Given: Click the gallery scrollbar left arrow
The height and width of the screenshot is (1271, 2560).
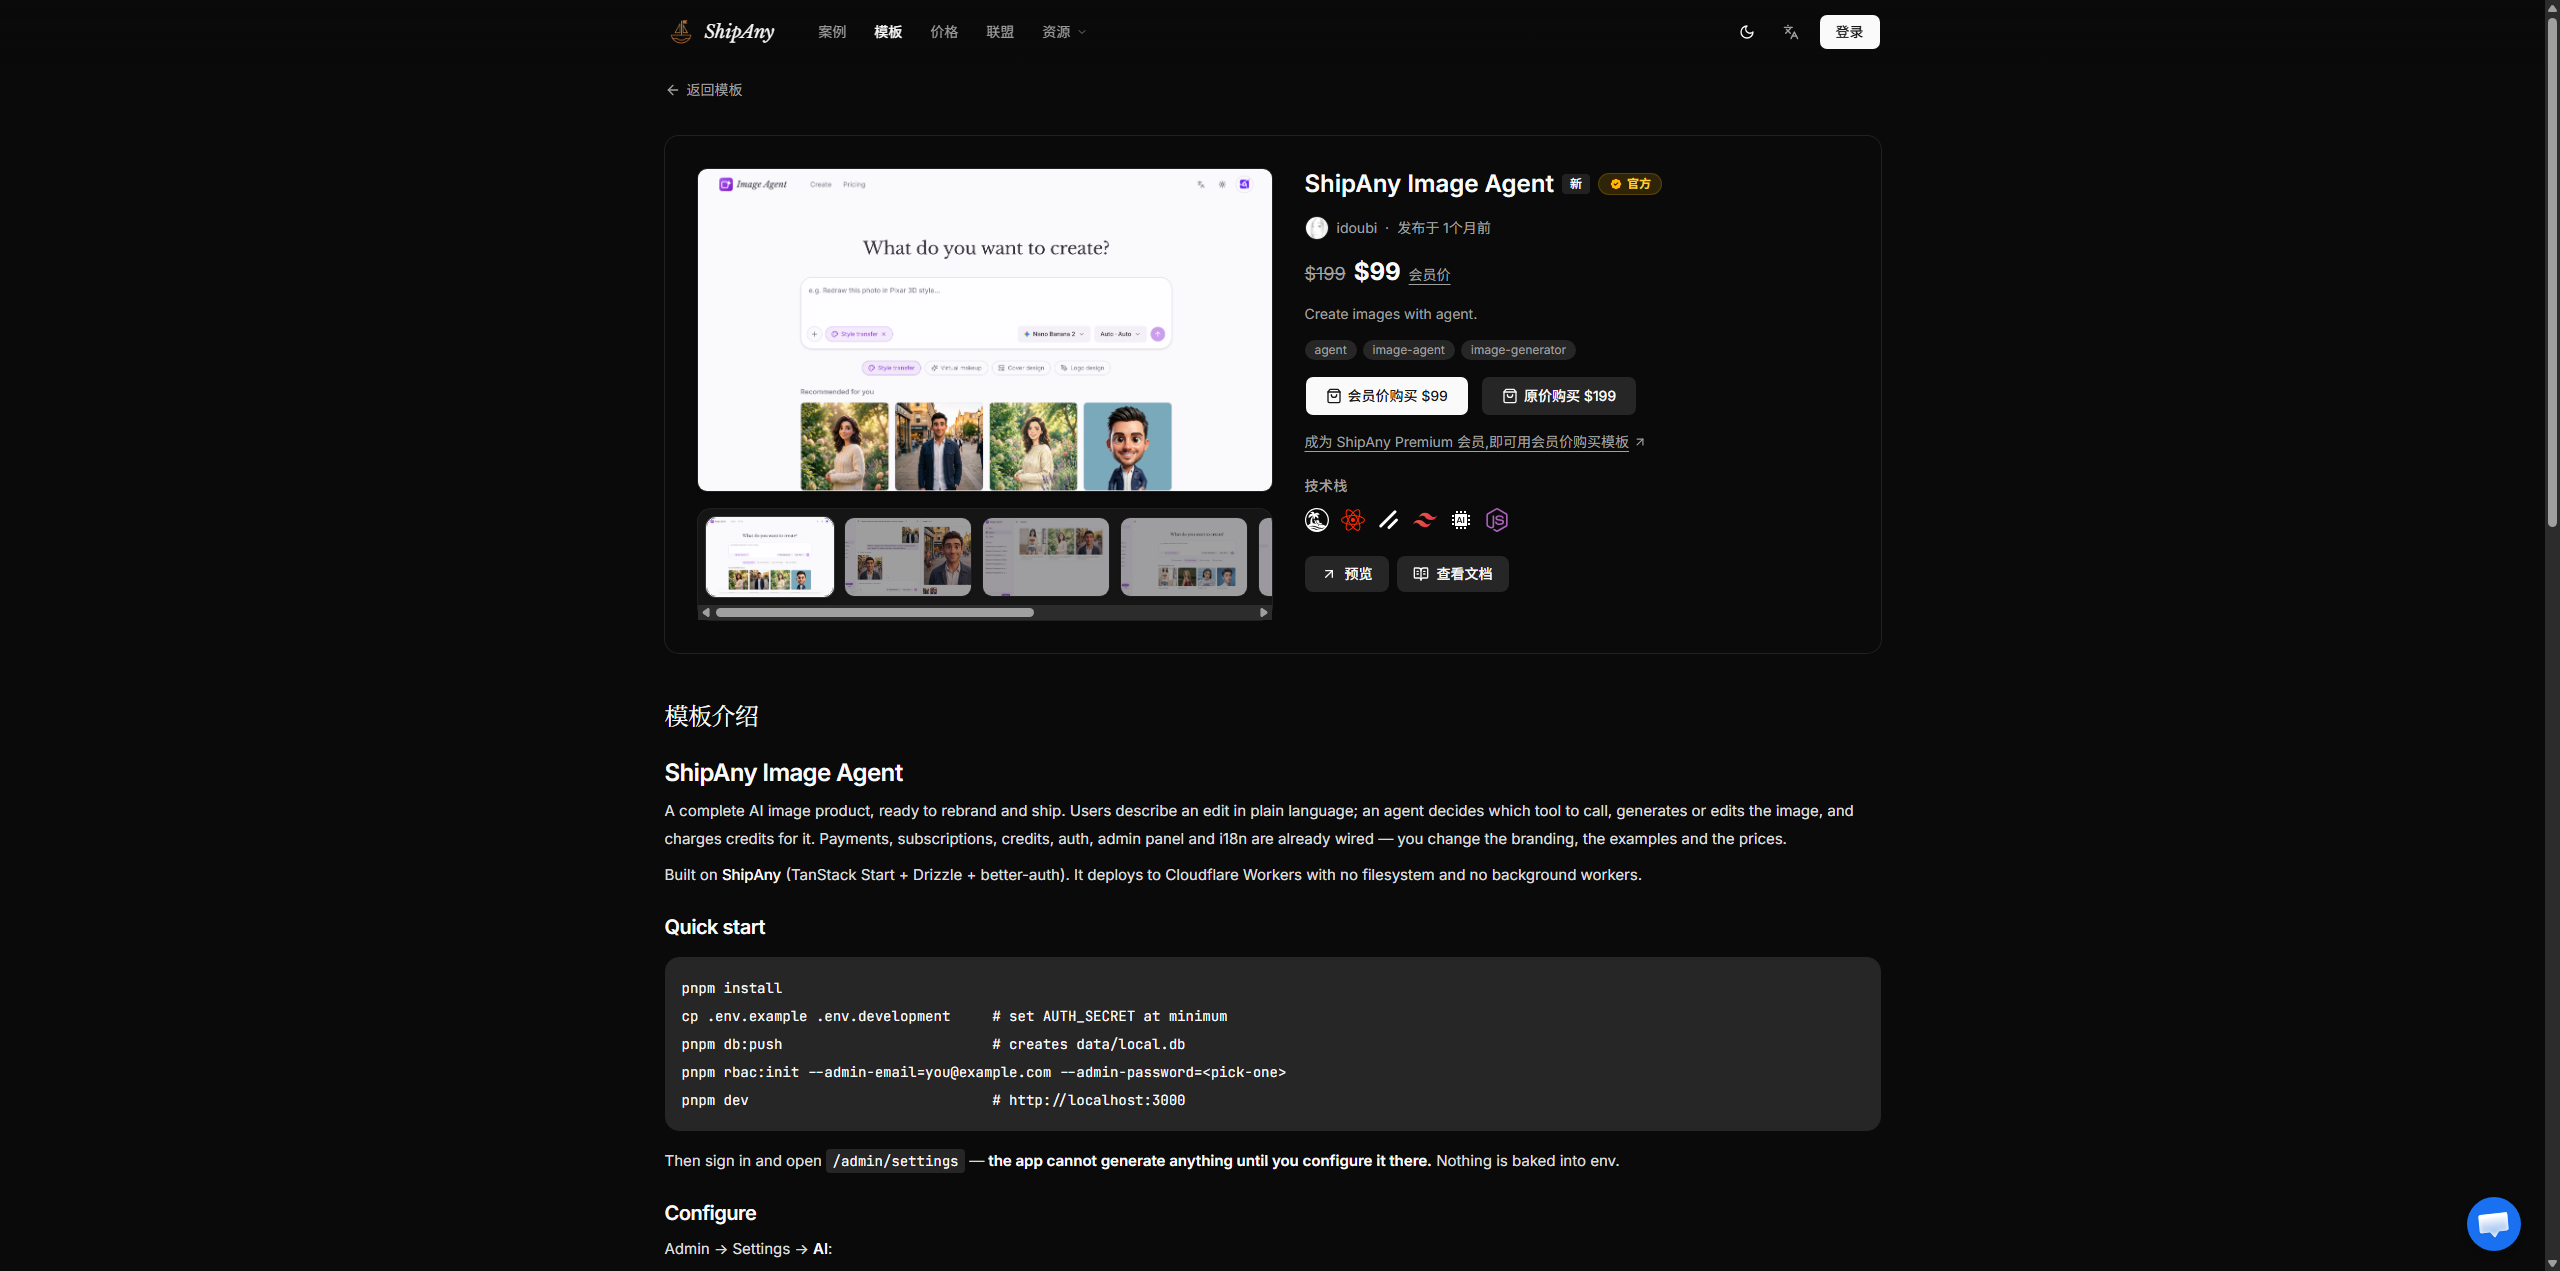Looking at the screenshot, I should click(706, 612).
